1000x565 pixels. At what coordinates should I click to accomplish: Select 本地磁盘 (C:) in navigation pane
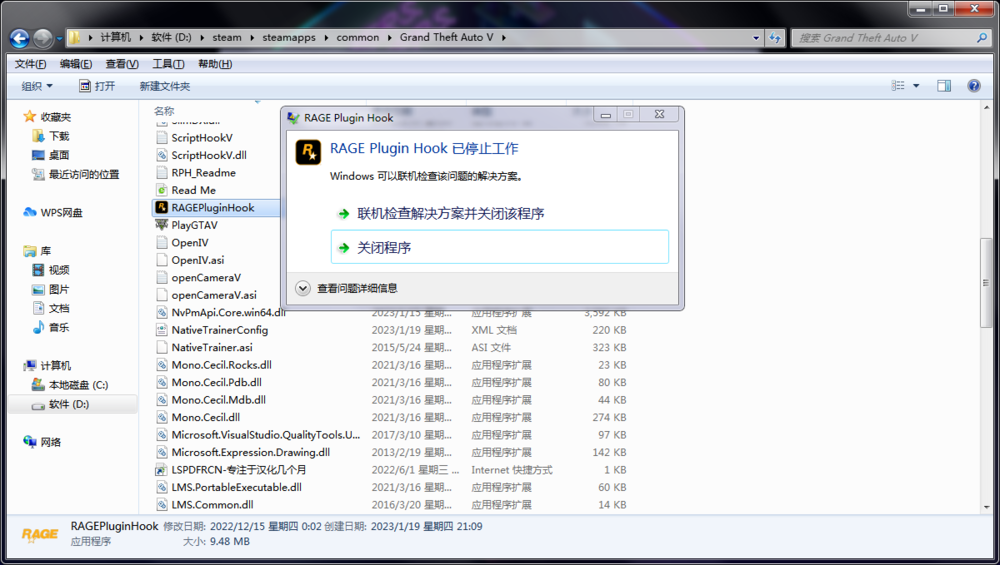(x=78, y=385)
